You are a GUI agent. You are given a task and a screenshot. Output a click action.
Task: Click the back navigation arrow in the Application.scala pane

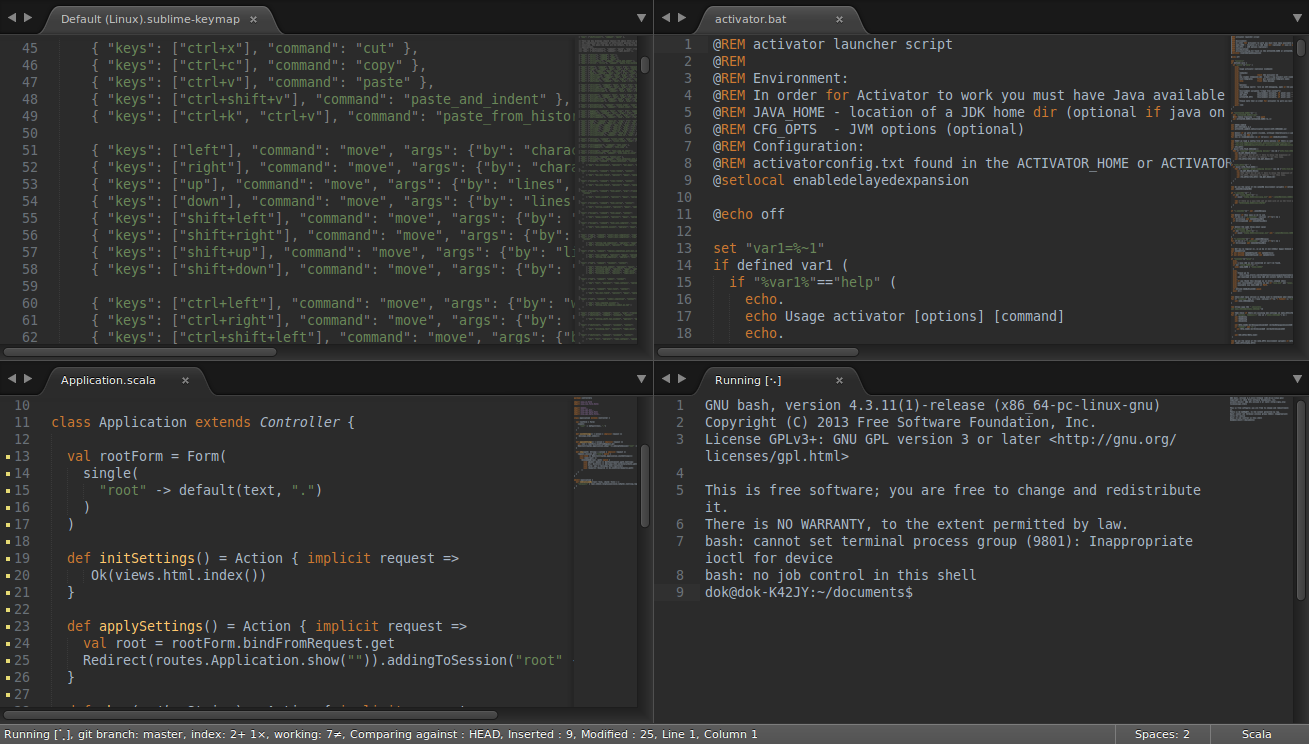[11, 379]
